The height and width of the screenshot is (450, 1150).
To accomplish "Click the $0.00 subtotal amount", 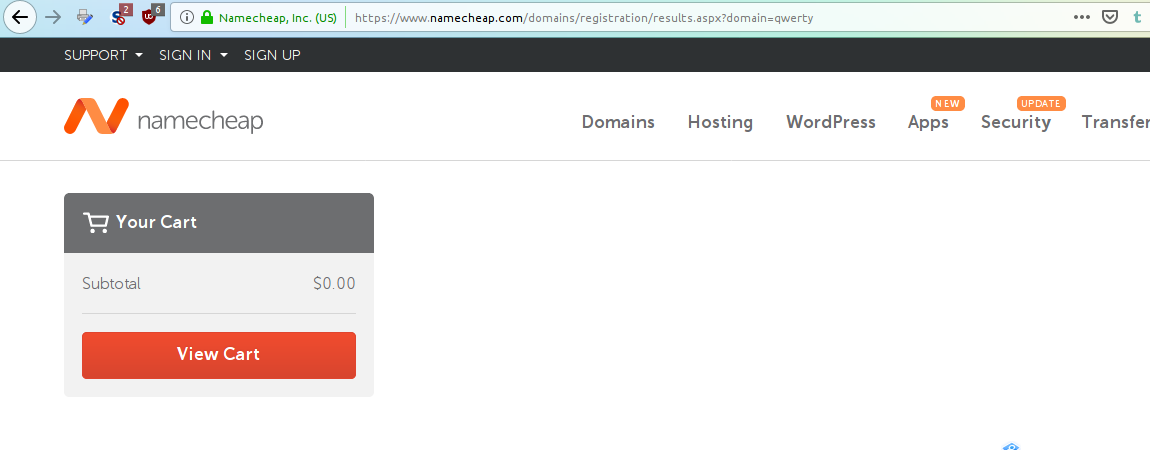I will tap(334, 284).
